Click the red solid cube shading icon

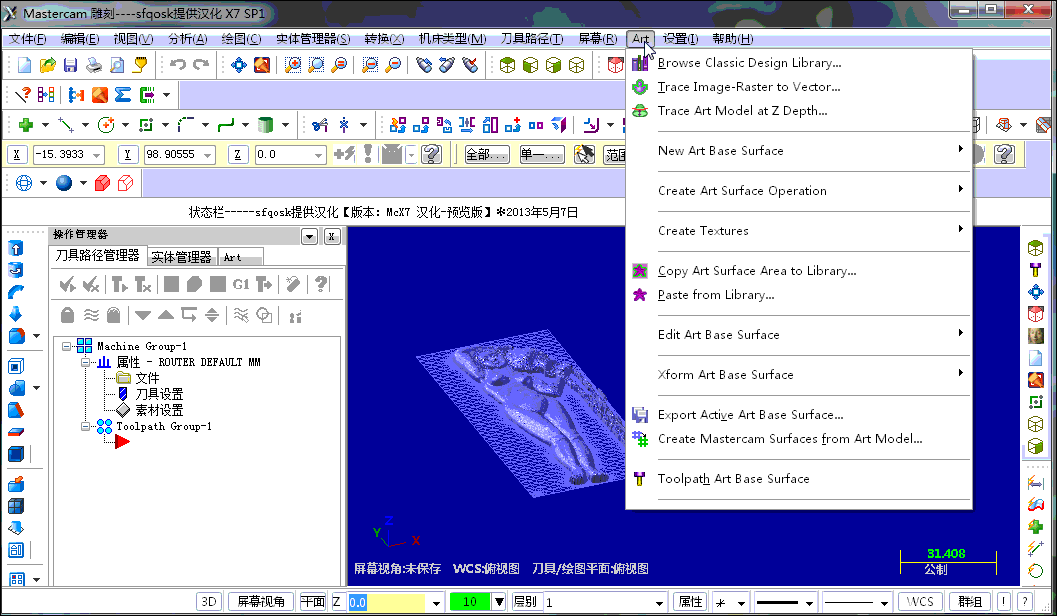coord(102,183)
